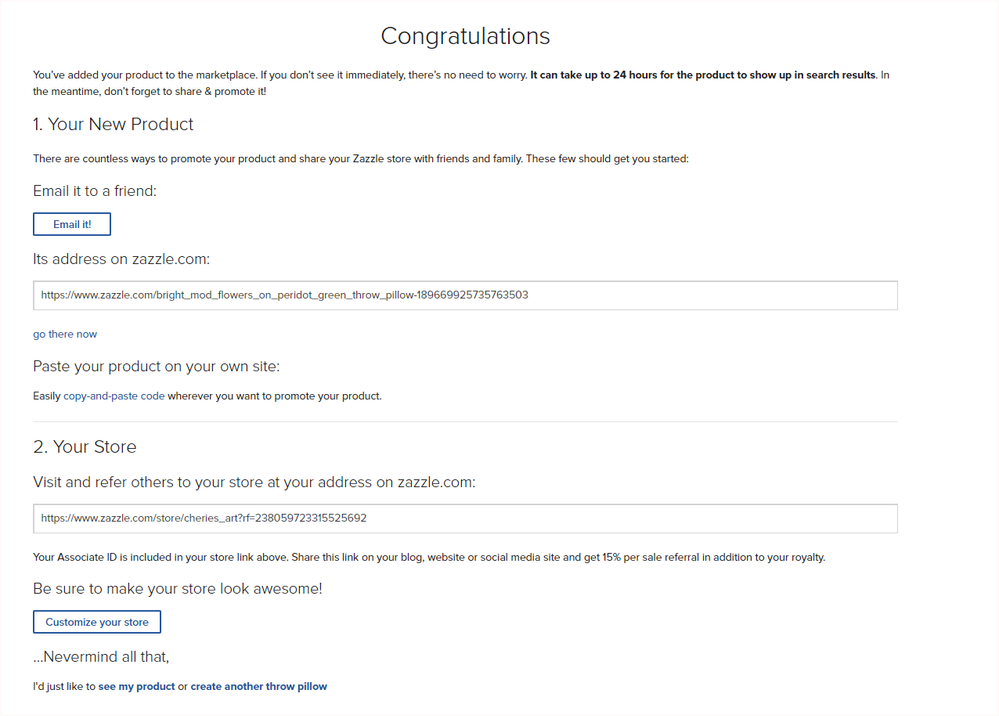Select the product address URL field

click(465, 296)
